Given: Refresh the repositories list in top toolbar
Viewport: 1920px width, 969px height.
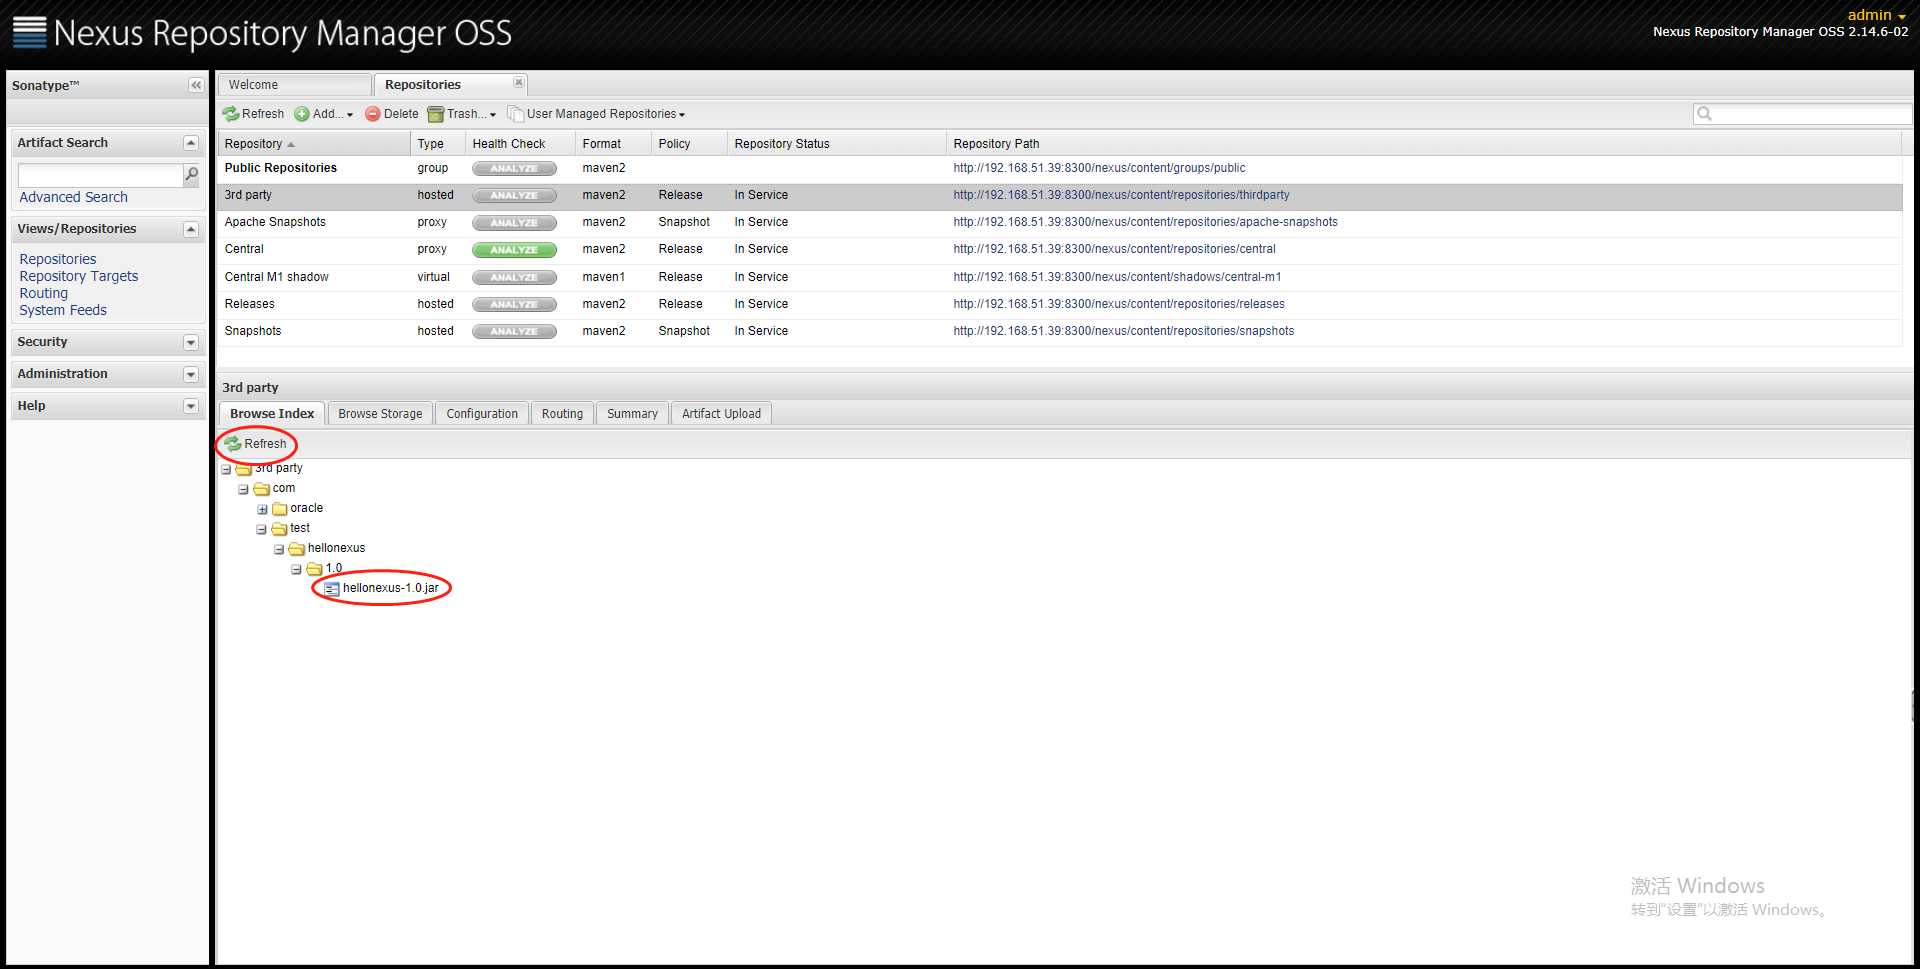Looking at the screenshot, I should click(x=254, y=114).
